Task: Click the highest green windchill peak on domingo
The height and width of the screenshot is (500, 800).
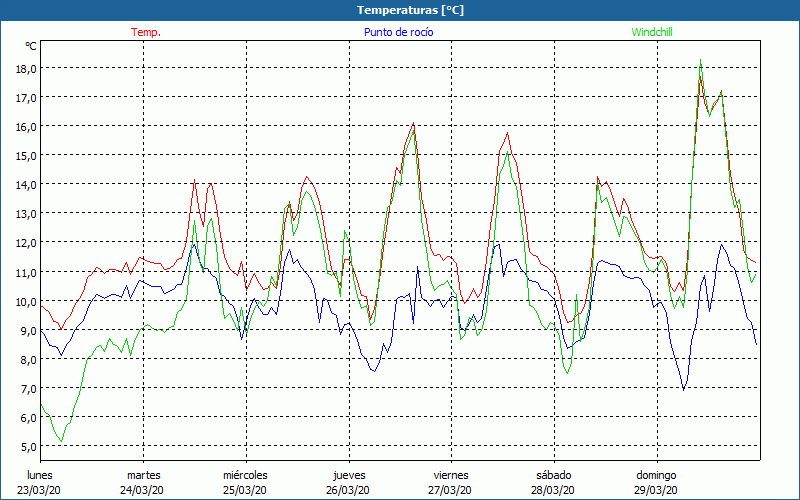Action: pos(701,60)
